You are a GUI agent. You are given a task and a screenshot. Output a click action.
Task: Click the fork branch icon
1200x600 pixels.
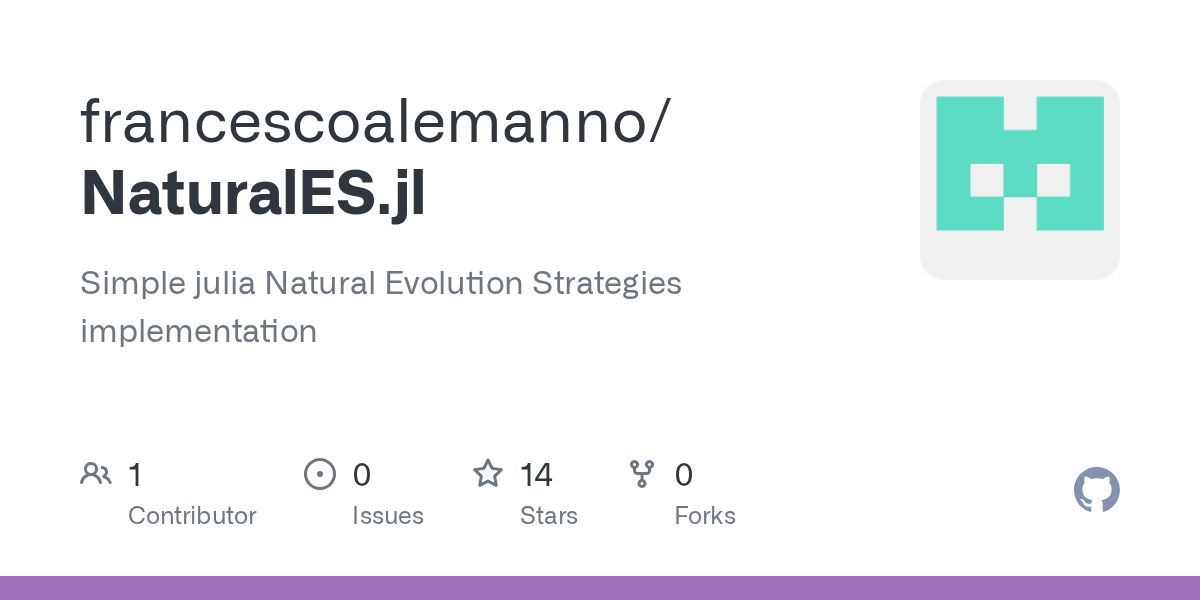point(642,473)
